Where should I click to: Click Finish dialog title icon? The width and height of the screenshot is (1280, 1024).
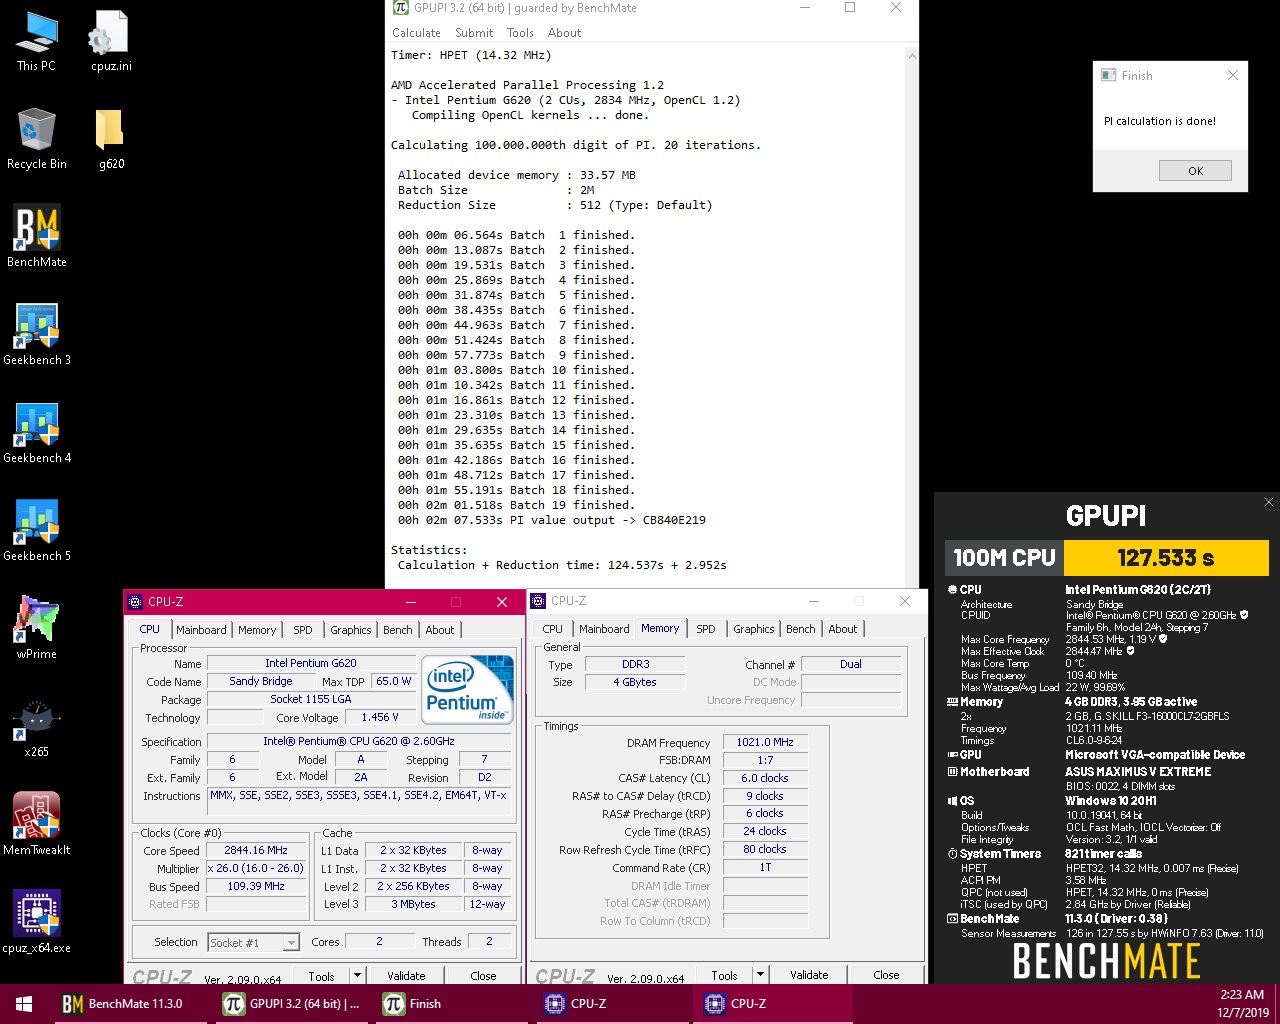pyautogui.click(x=1108, y=75)
